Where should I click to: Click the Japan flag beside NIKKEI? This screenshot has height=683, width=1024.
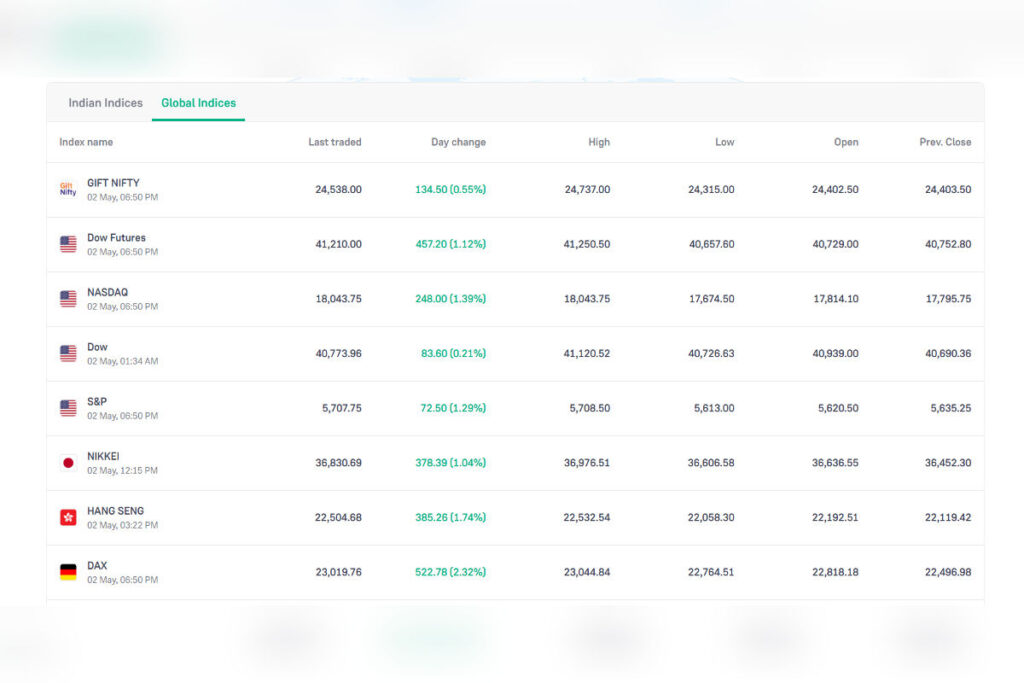click(68, 463)
